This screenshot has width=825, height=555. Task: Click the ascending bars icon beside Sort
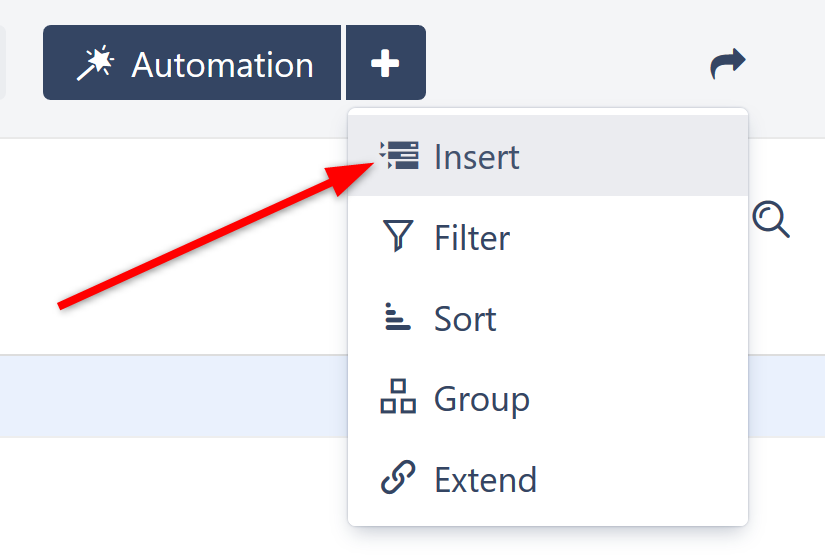point(397,318)
